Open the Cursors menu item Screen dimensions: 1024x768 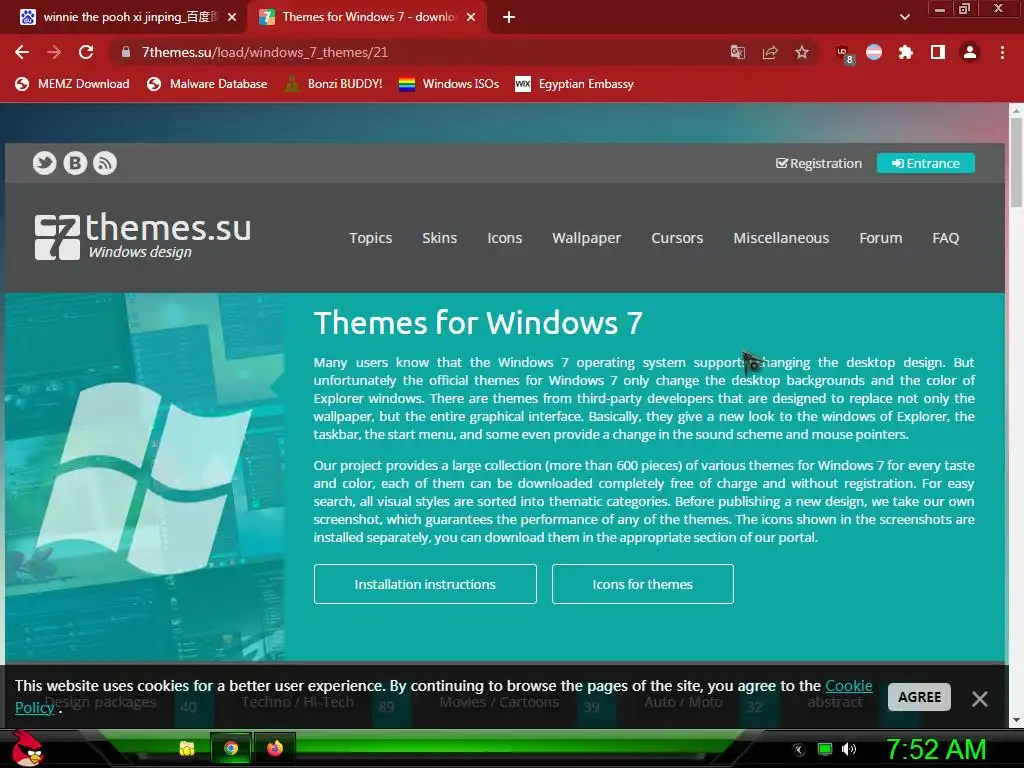(x=677, y=238)
